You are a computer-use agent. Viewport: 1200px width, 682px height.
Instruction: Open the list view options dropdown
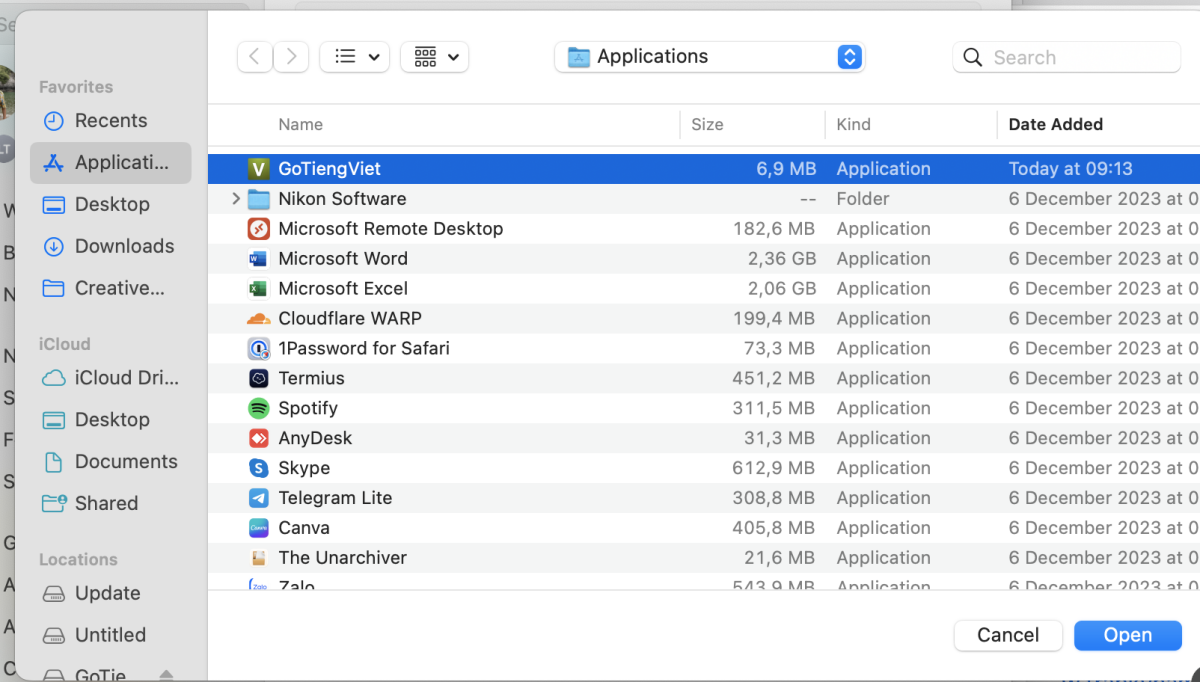click(354, 57)
